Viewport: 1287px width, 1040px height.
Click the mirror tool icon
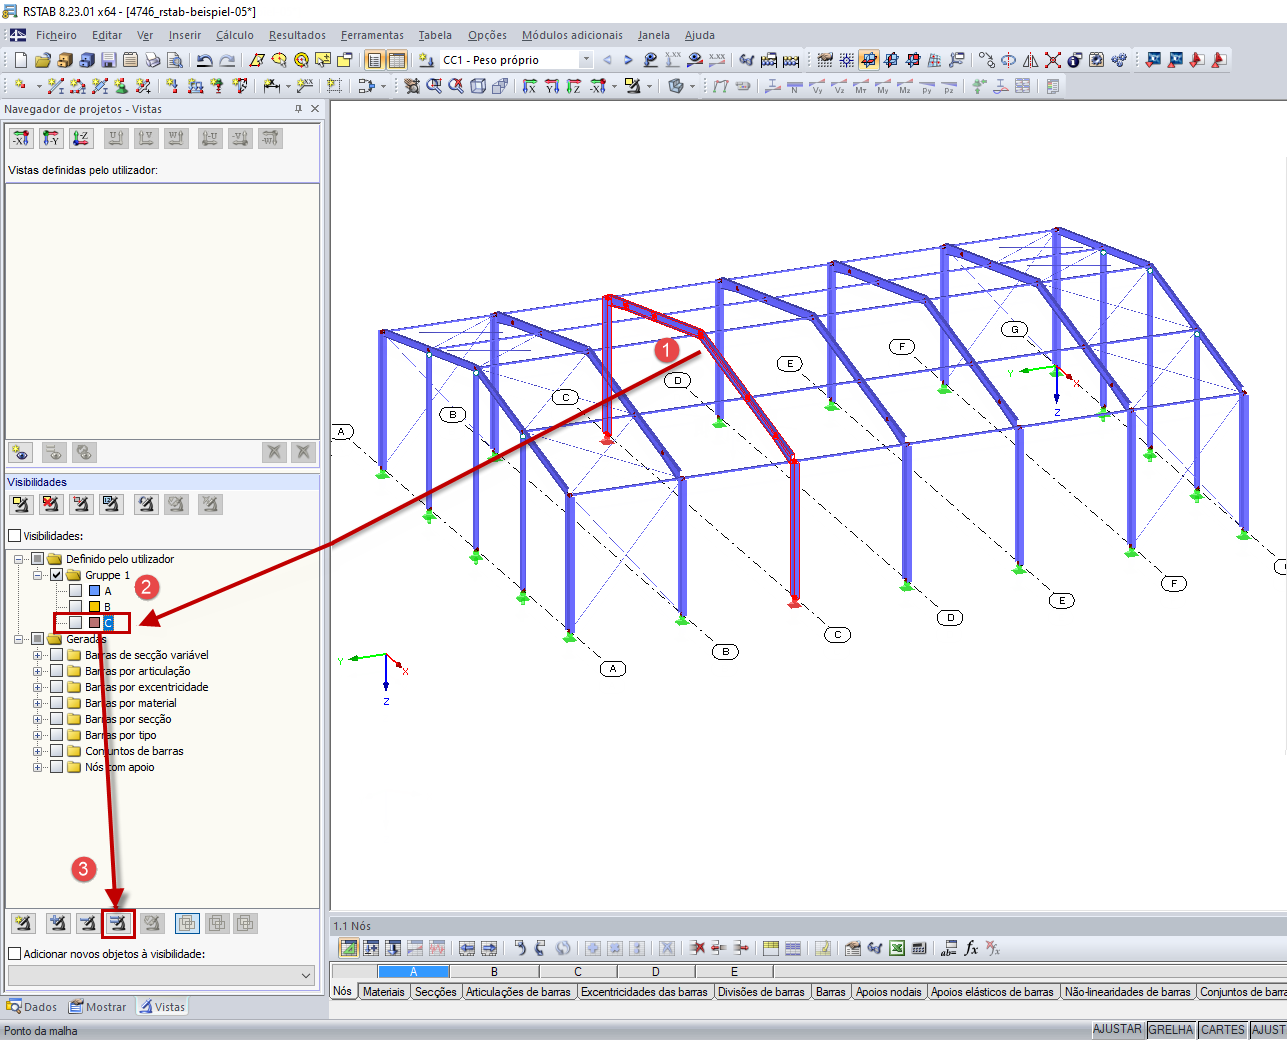coord(1031,60)
